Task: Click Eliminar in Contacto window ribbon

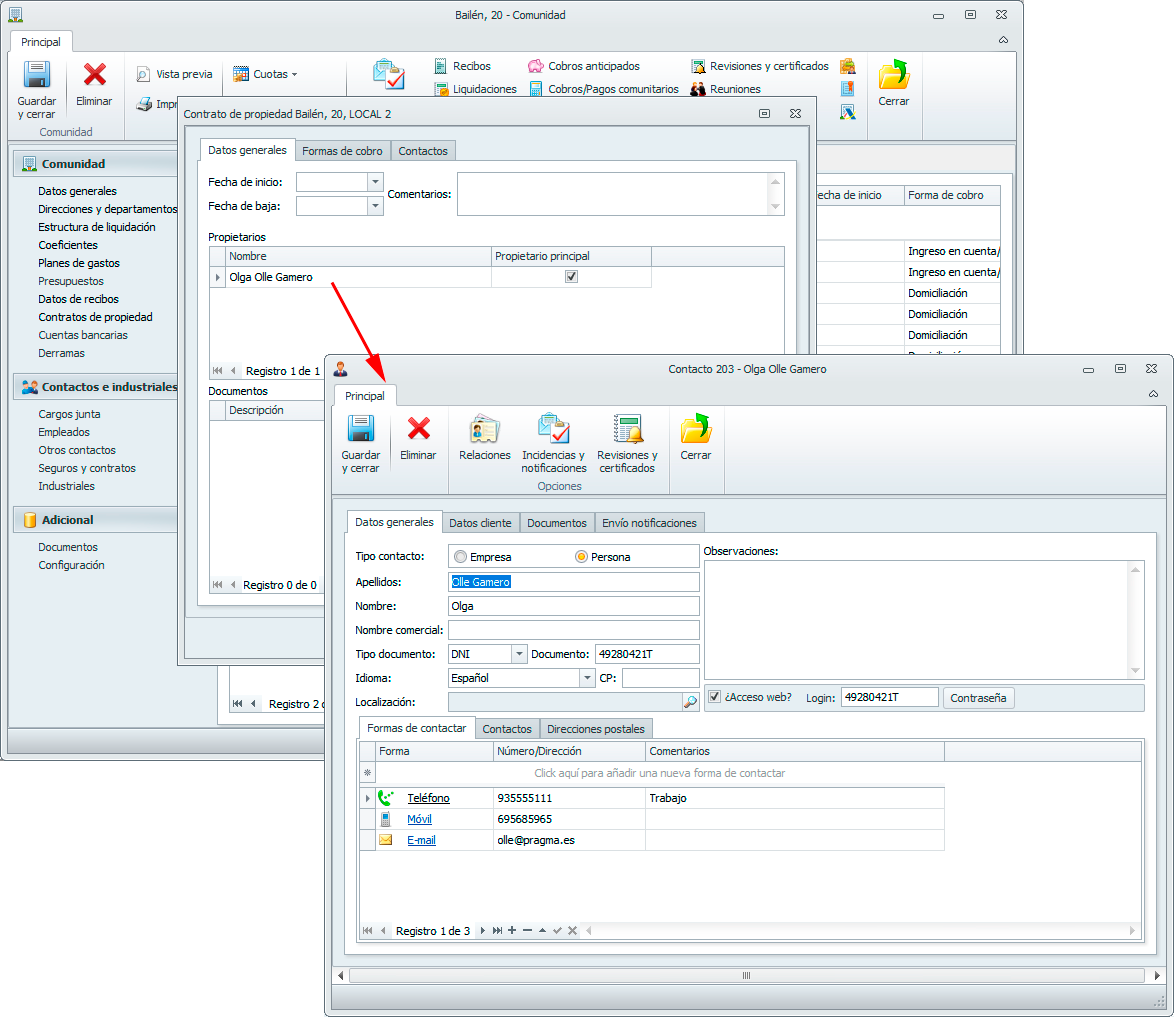Action: [x=418, y=438]
